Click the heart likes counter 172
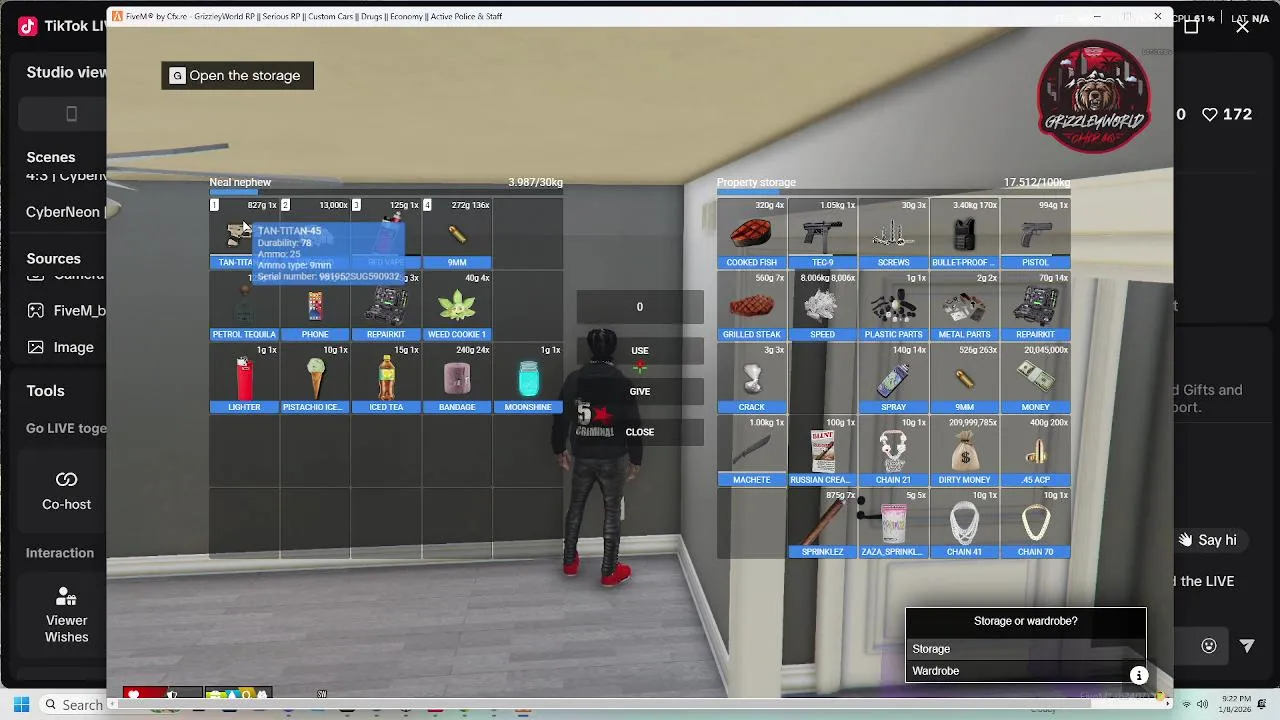Viewport: 1280px width, 720px height. (1227, 114)
